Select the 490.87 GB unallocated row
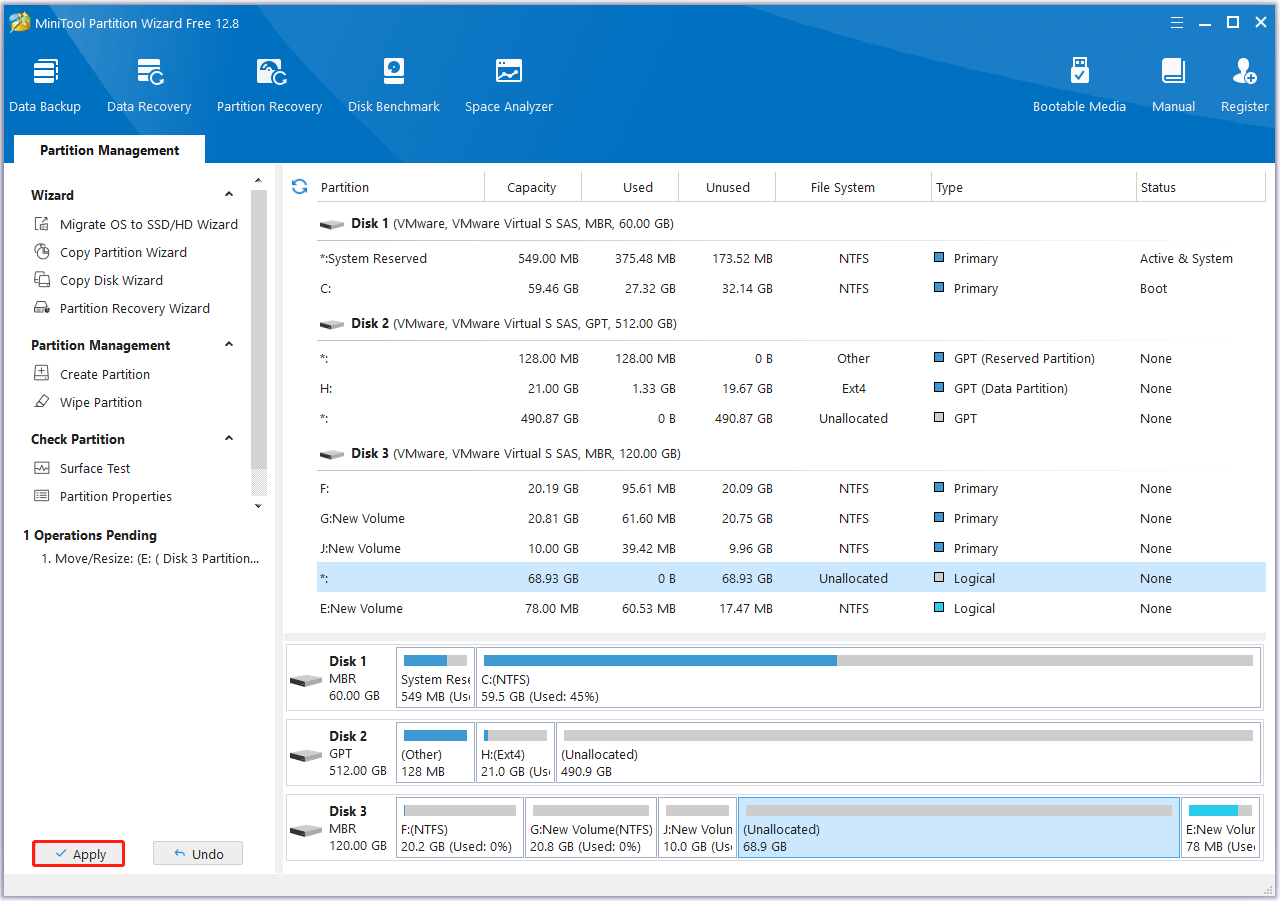This screenshot has width=1280, height=902. (791, 419)
